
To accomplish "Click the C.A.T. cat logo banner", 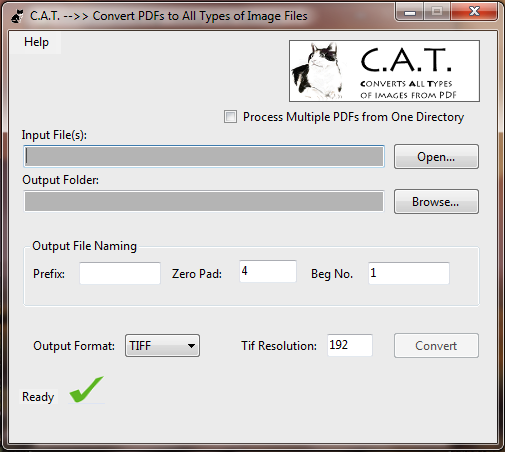I will click(384, 71).
